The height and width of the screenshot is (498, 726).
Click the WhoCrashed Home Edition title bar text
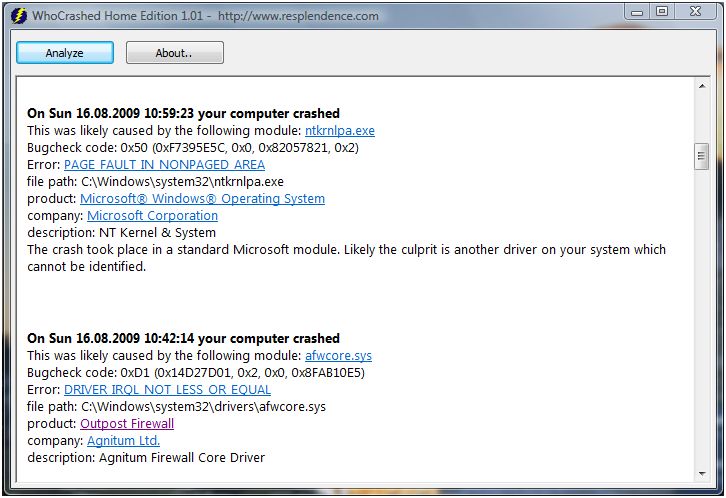click(x=205, y=16)
